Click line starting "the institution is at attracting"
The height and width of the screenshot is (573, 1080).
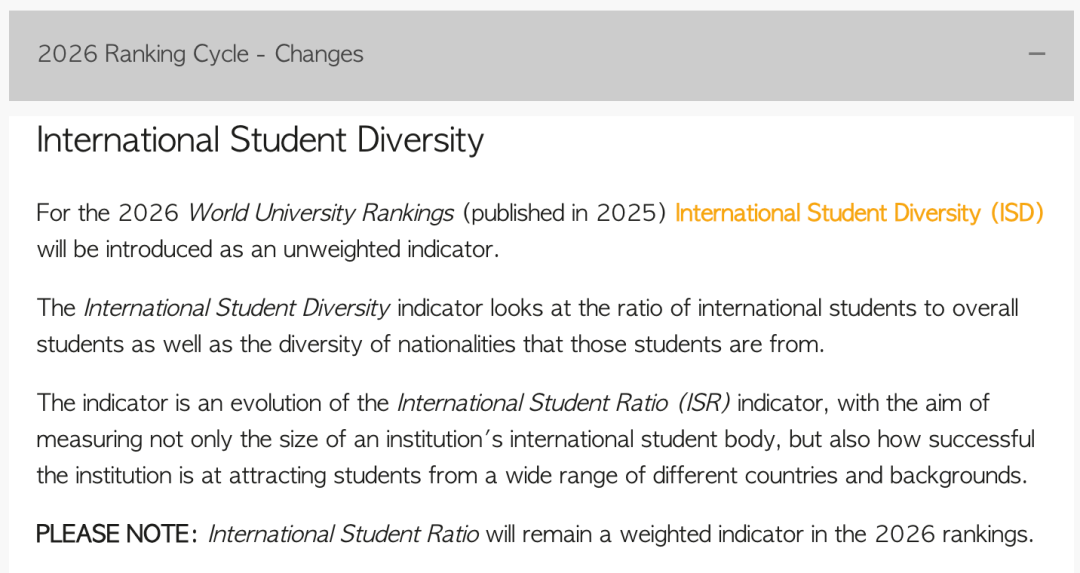tap(530, 475)
